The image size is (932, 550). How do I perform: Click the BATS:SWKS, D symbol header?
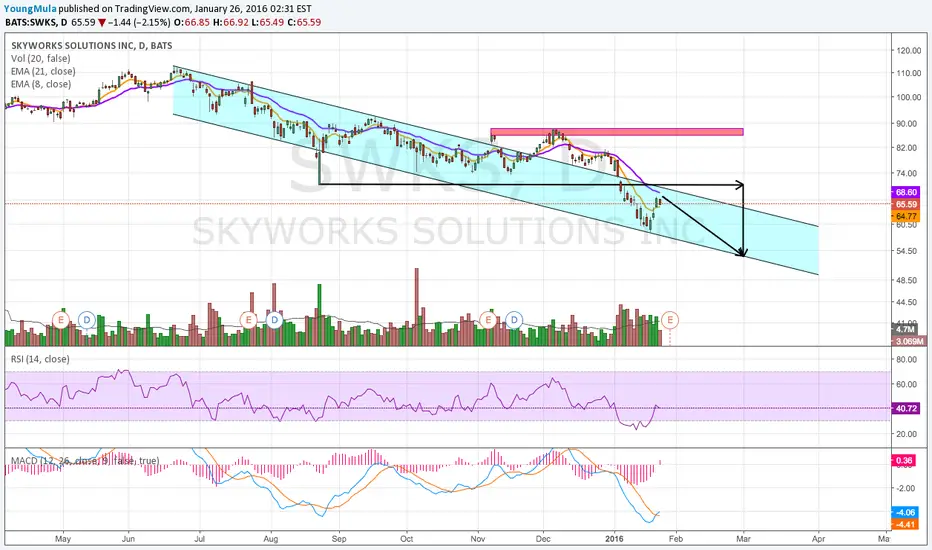pos(36,22)
